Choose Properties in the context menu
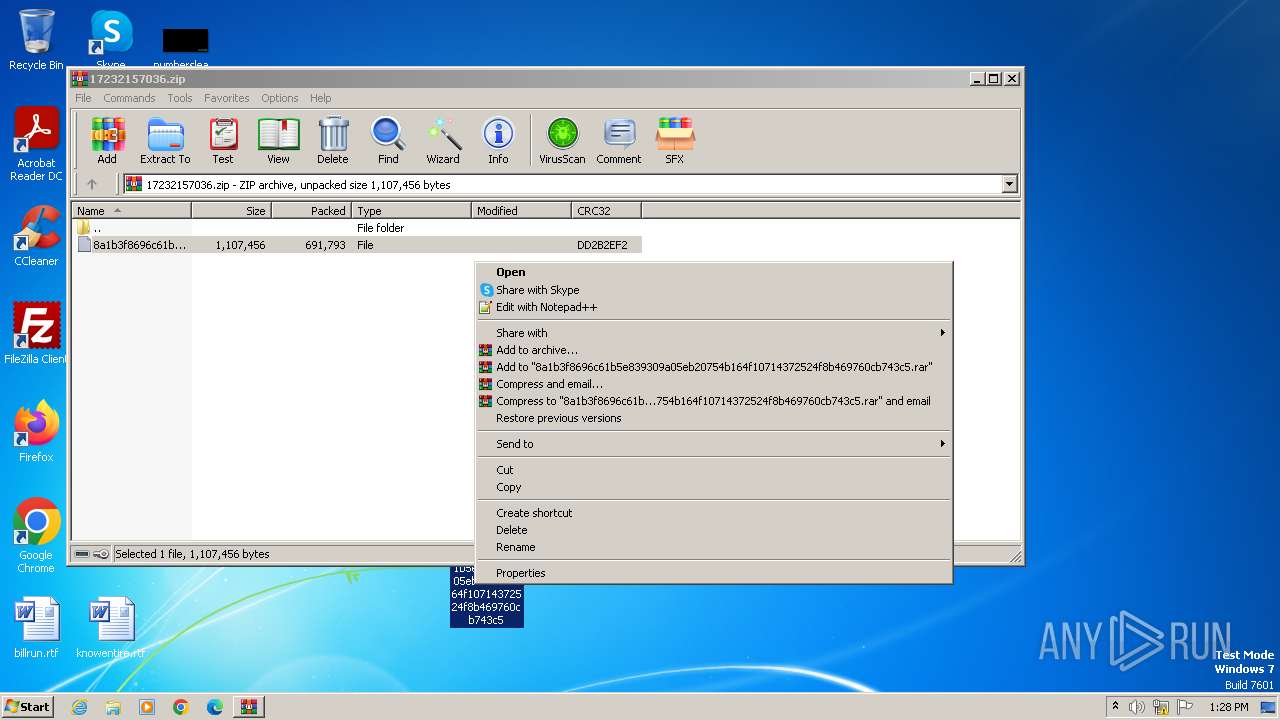The height and width of the screenshot is (720, 1280). click(x=714, y=573)
